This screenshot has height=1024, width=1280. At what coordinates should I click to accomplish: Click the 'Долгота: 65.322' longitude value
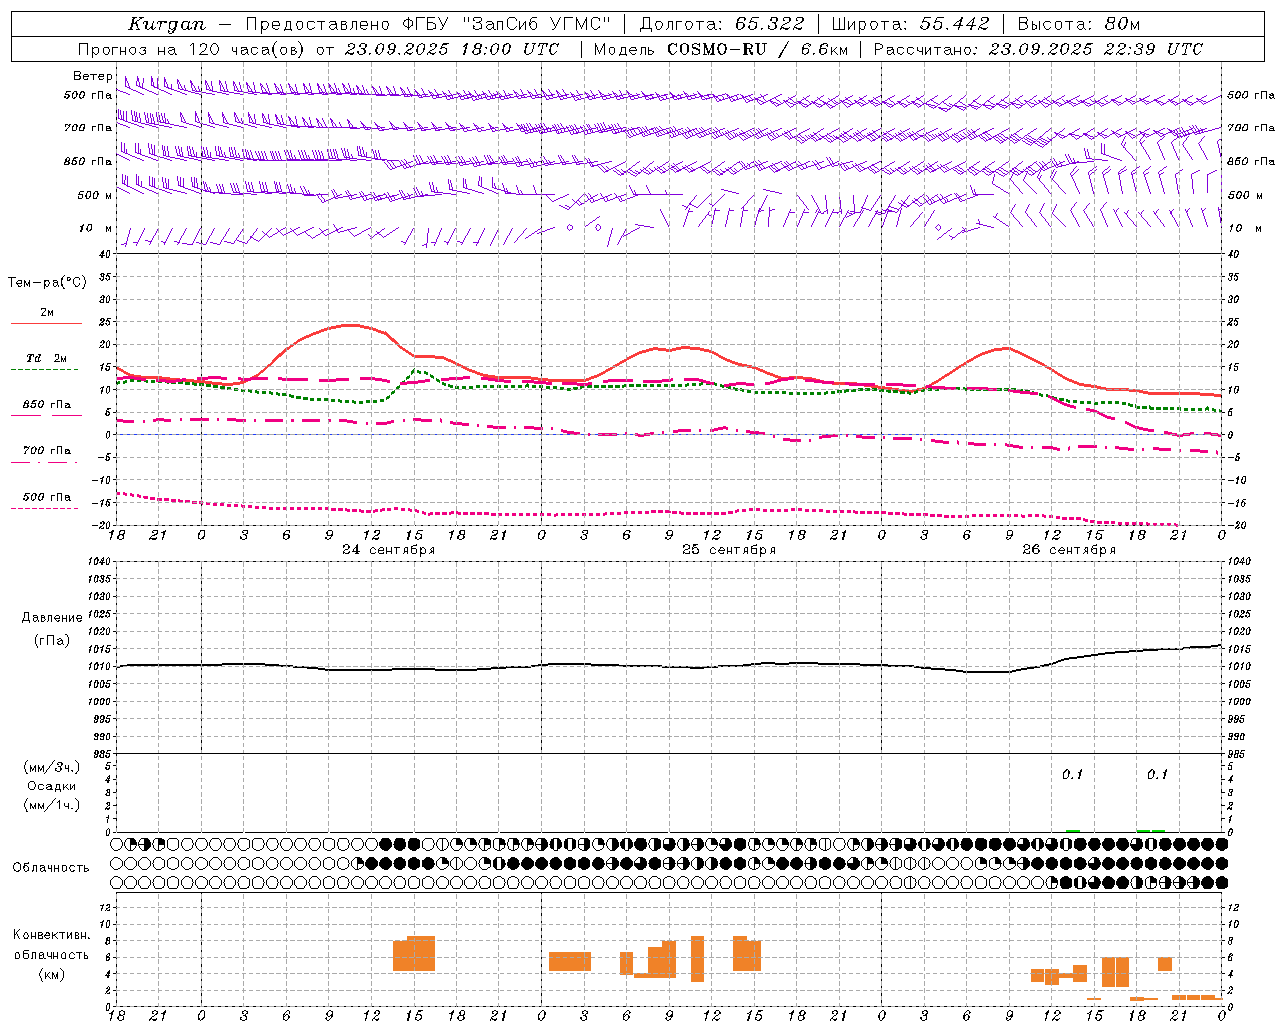[x=721, y=24]
